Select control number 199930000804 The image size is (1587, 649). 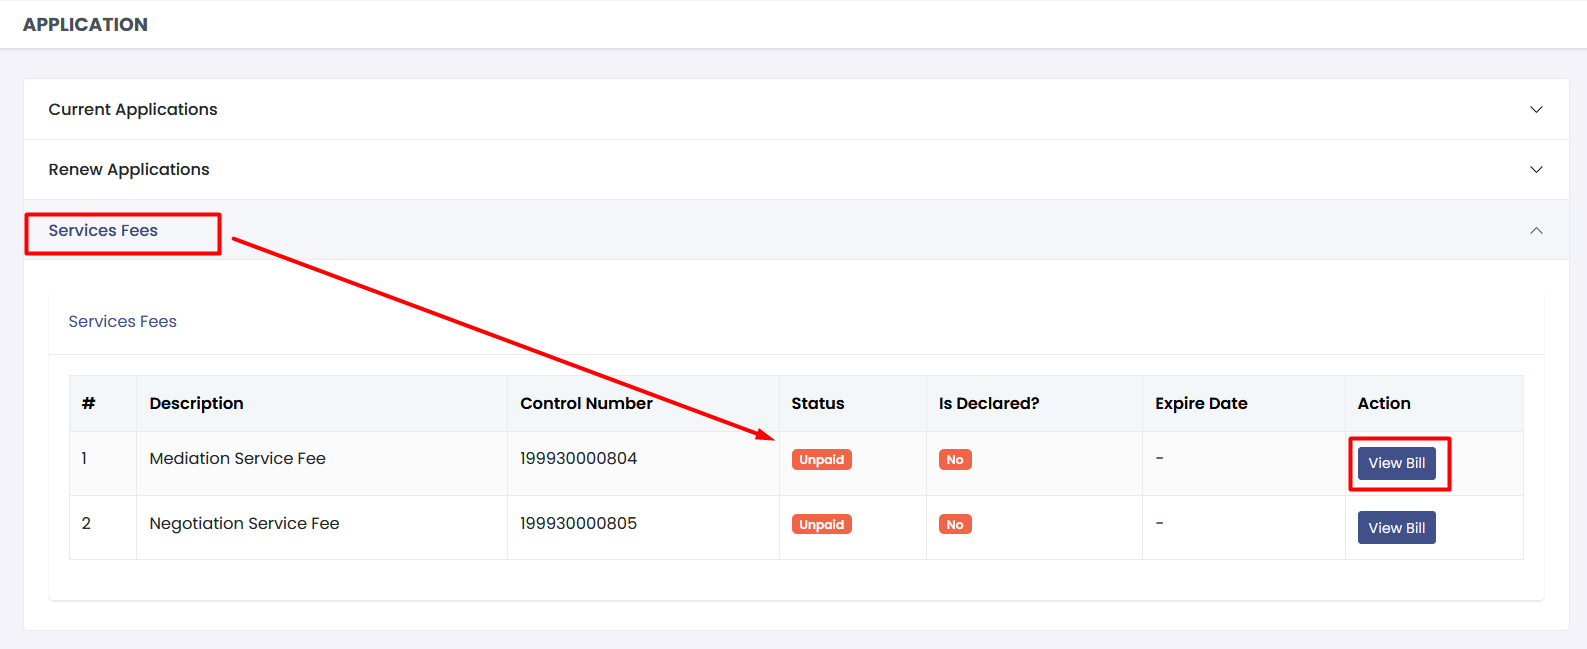tap(578, 458)
